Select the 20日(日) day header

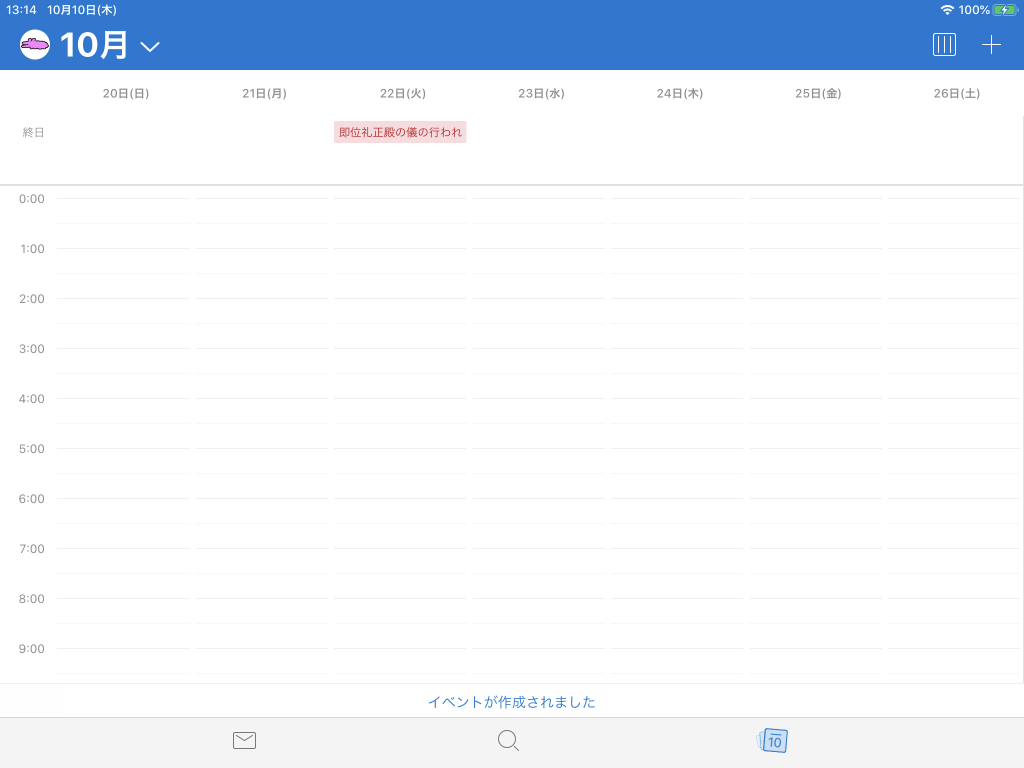coord(126,93)
